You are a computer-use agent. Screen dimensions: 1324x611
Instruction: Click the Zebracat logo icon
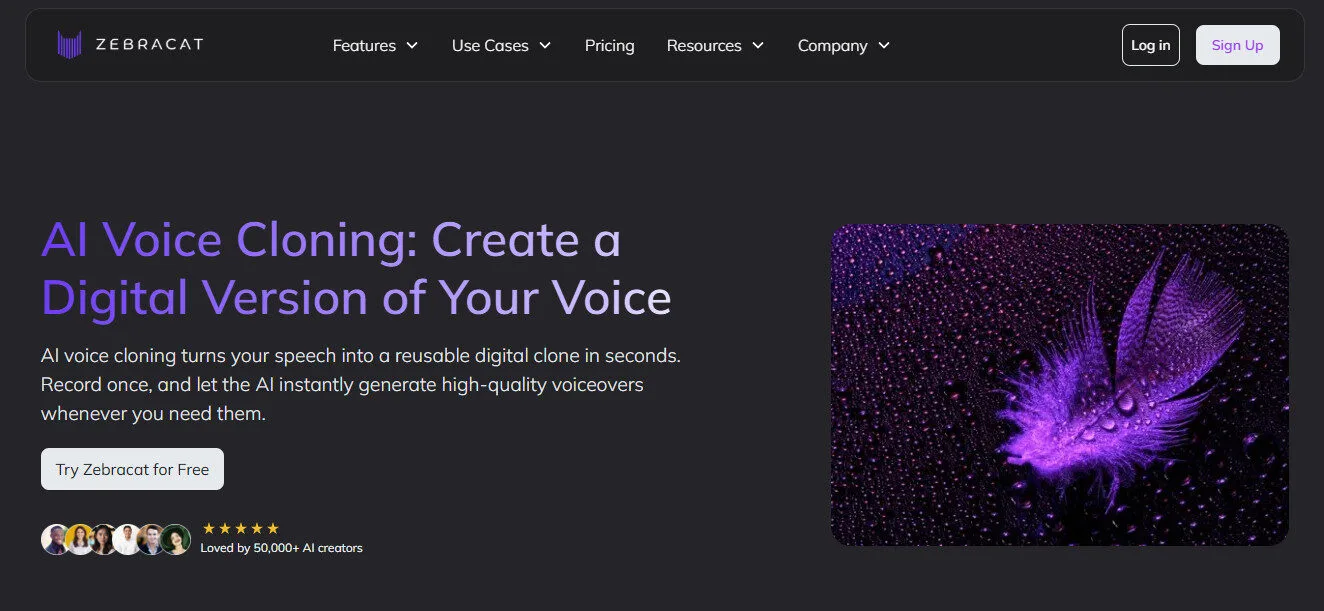pos(68,44)
